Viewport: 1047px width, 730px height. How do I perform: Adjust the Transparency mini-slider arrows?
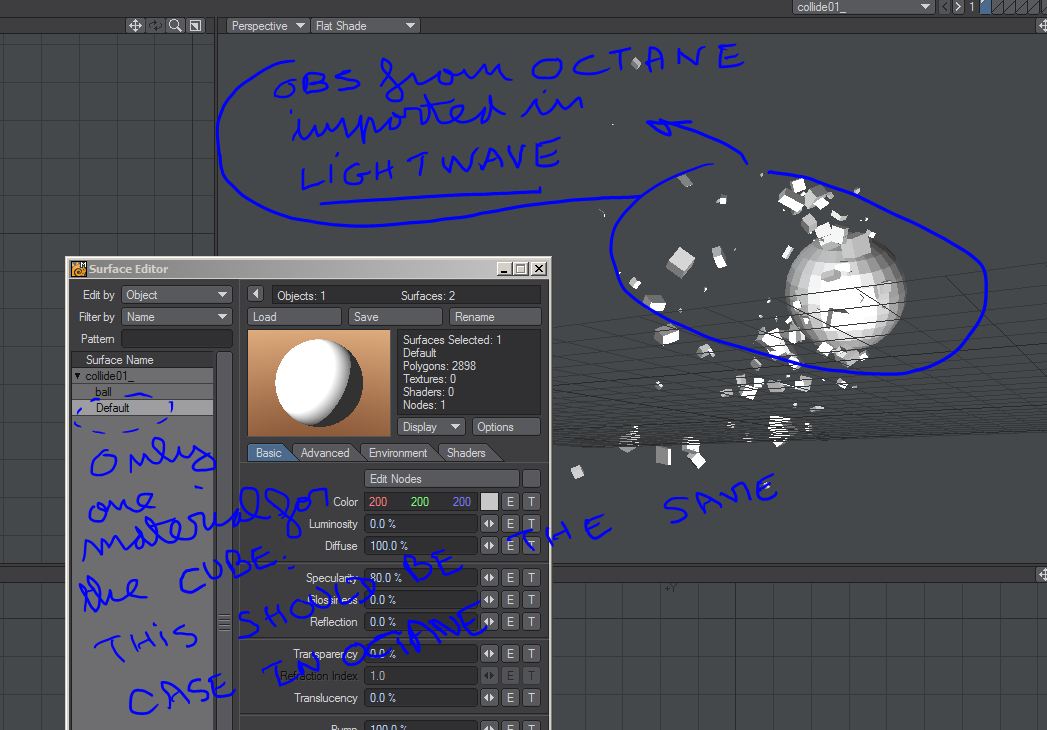489,654
